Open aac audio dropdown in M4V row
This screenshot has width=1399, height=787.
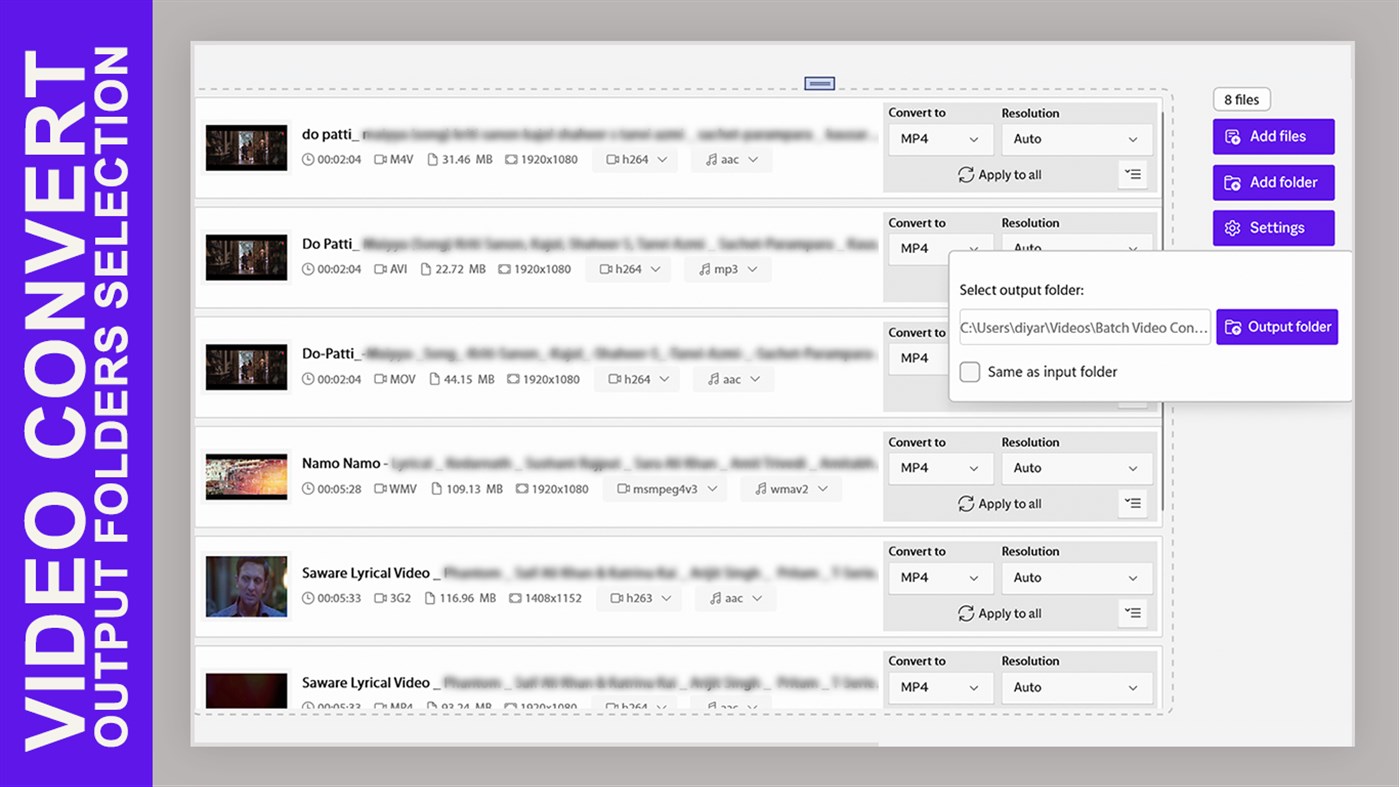731,160
